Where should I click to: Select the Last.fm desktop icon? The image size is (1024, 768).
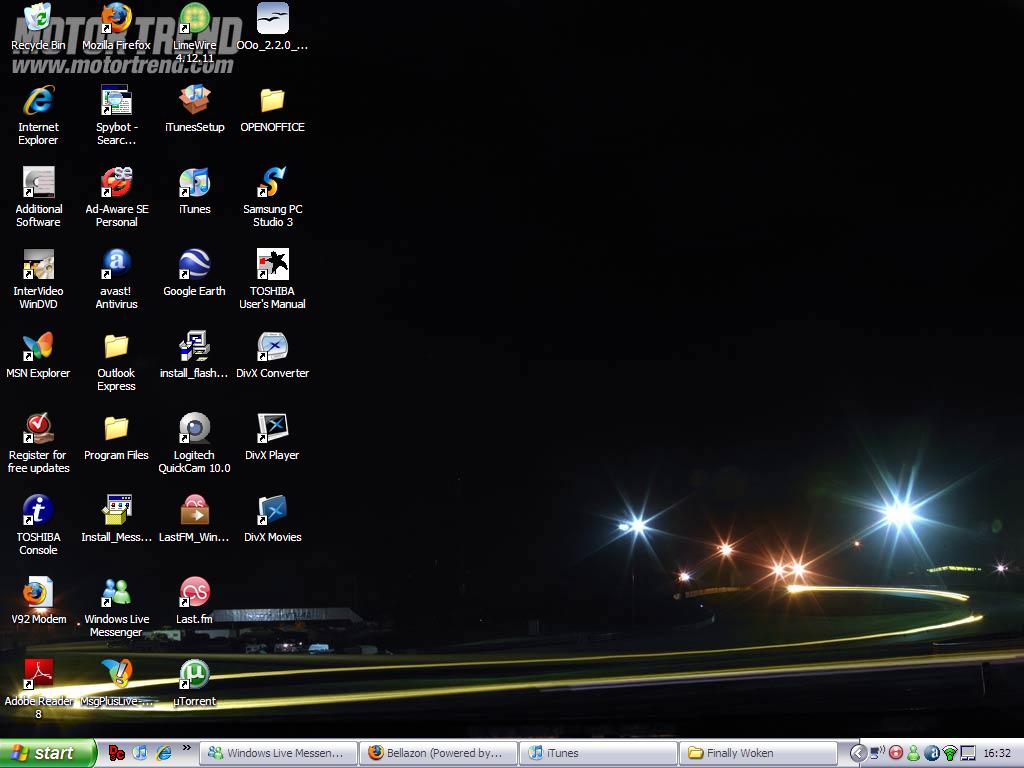click(194, 594)
